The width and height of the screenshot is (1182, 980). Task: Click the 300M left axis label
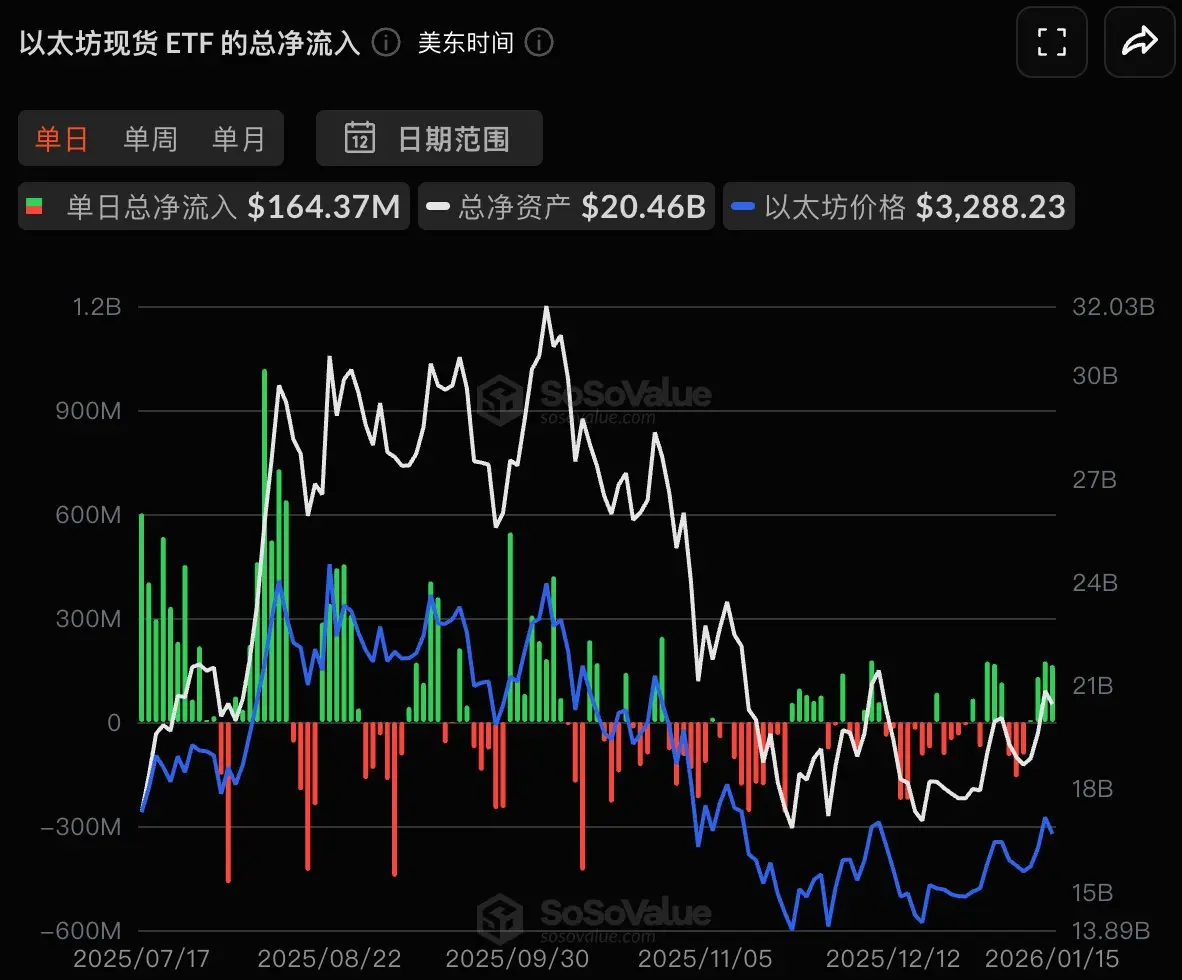click(88, 619)
